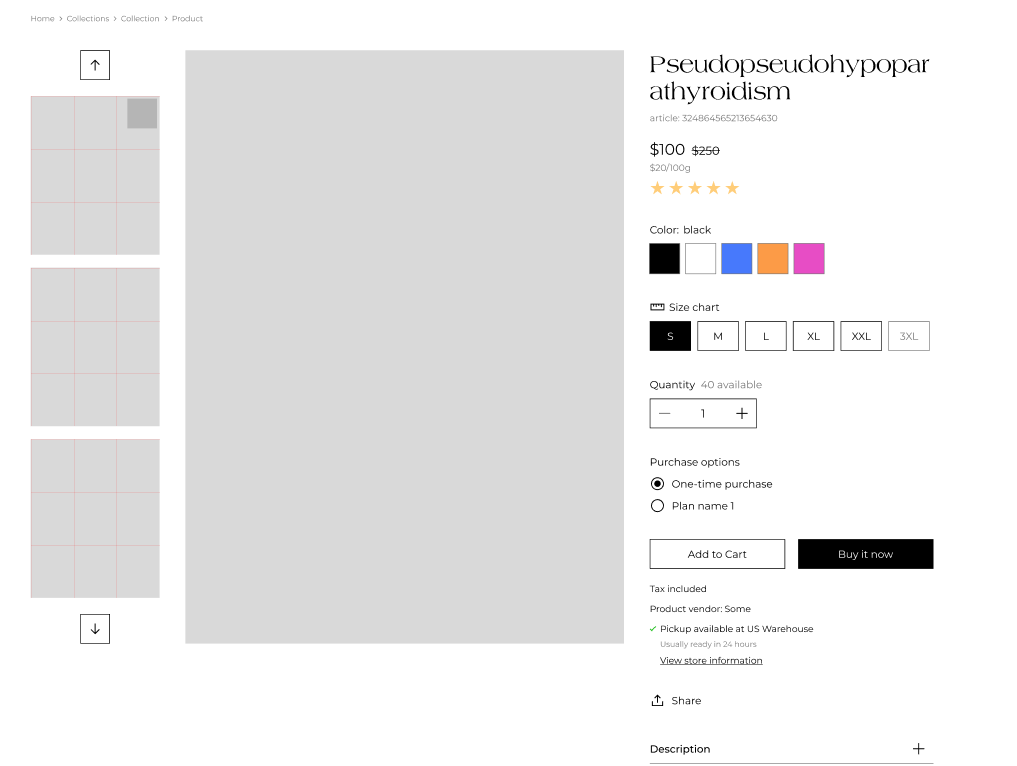Go to Home breadcrumb
Screen dimensions: 1017x766
click(42, 19)
